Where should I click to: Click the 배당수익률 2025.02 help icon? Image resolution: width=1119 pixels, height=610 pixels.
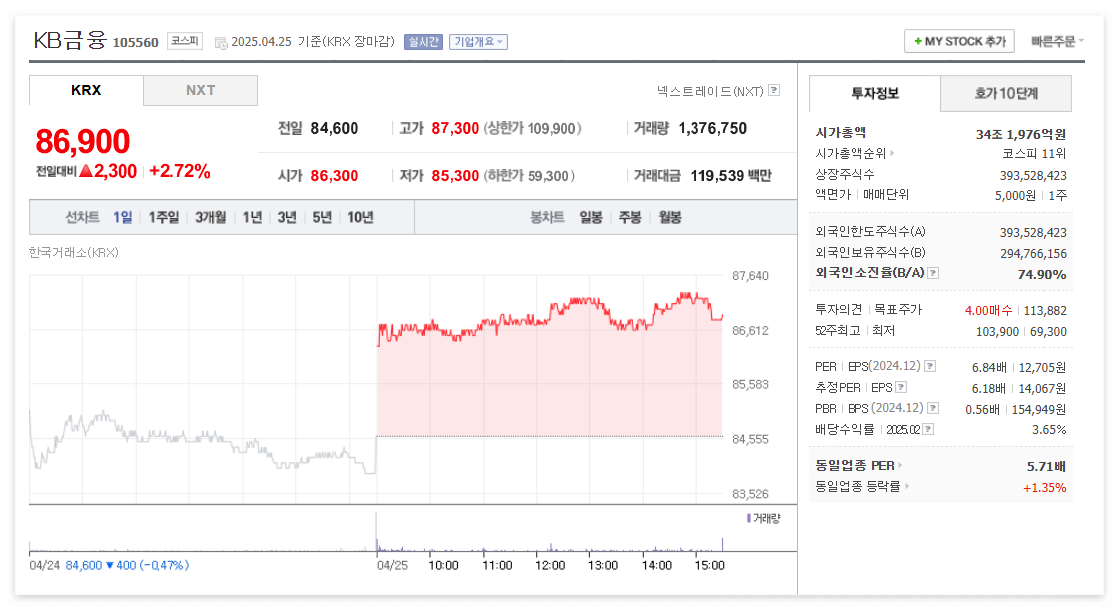(x=929, y=428)
